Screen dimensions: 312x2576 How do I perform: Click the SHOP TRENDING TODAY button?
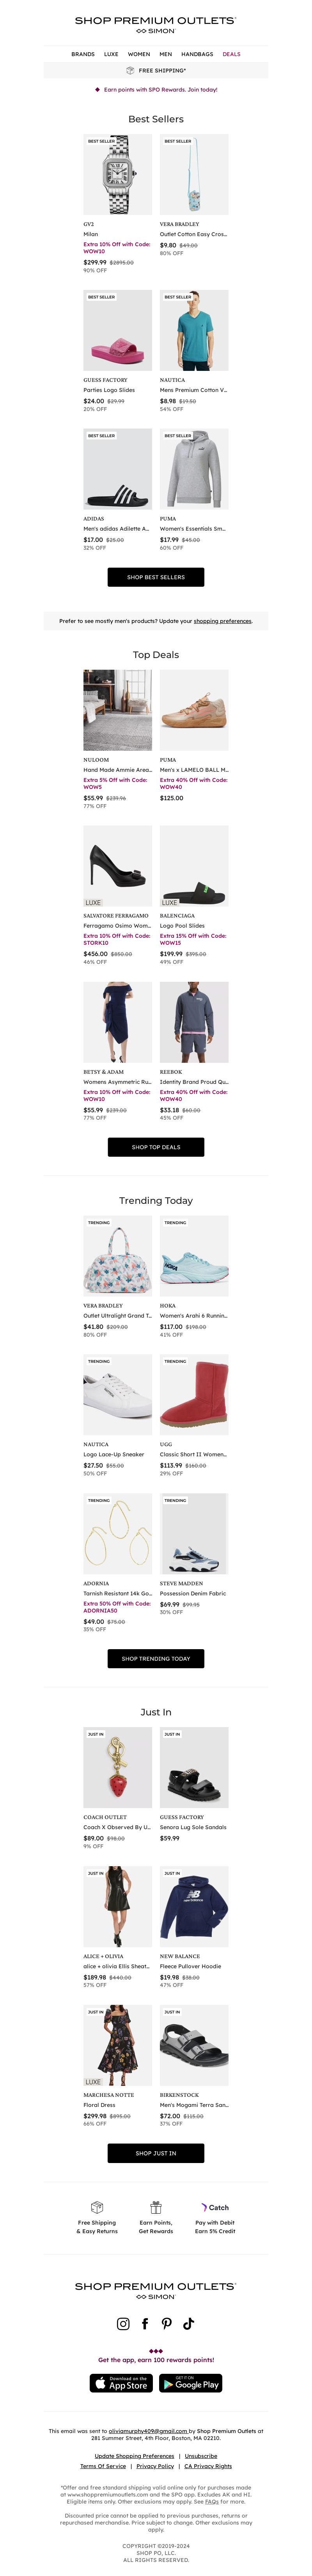(x=156, y=1658)
